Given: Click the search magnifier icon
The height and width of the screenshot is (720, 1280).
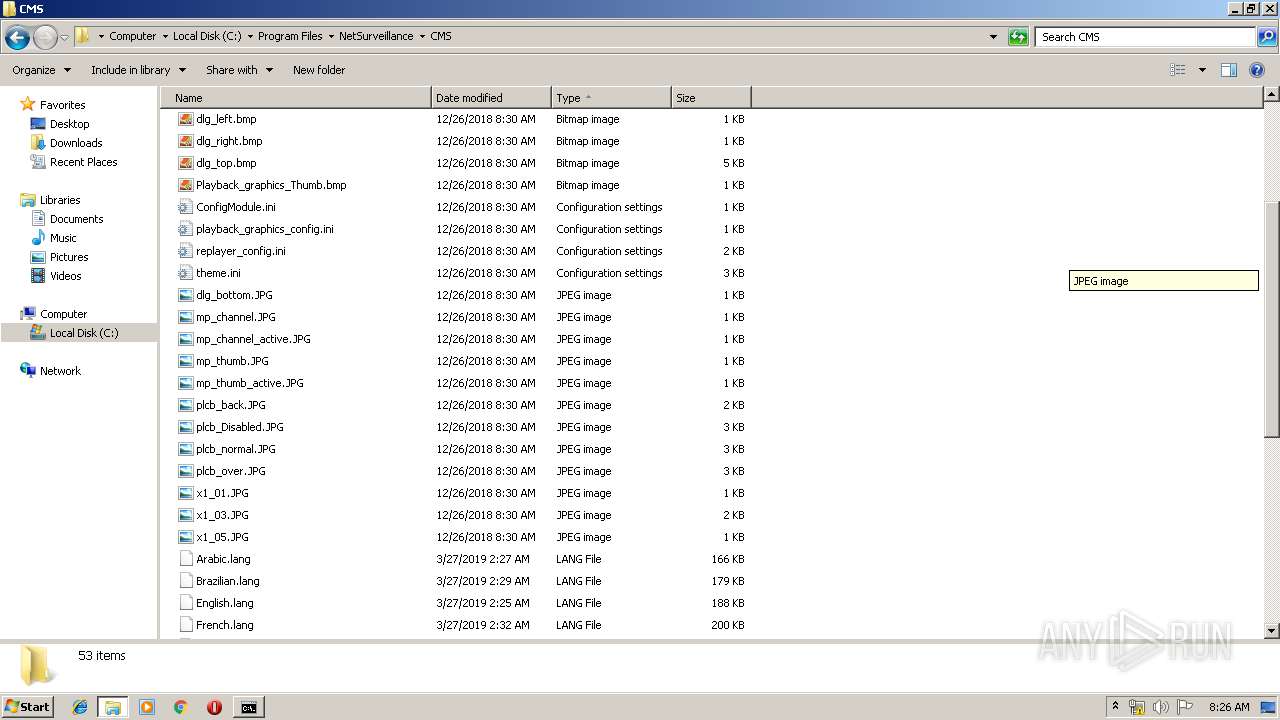Looking at the screenshot, I should click(x=1266, y=37).
